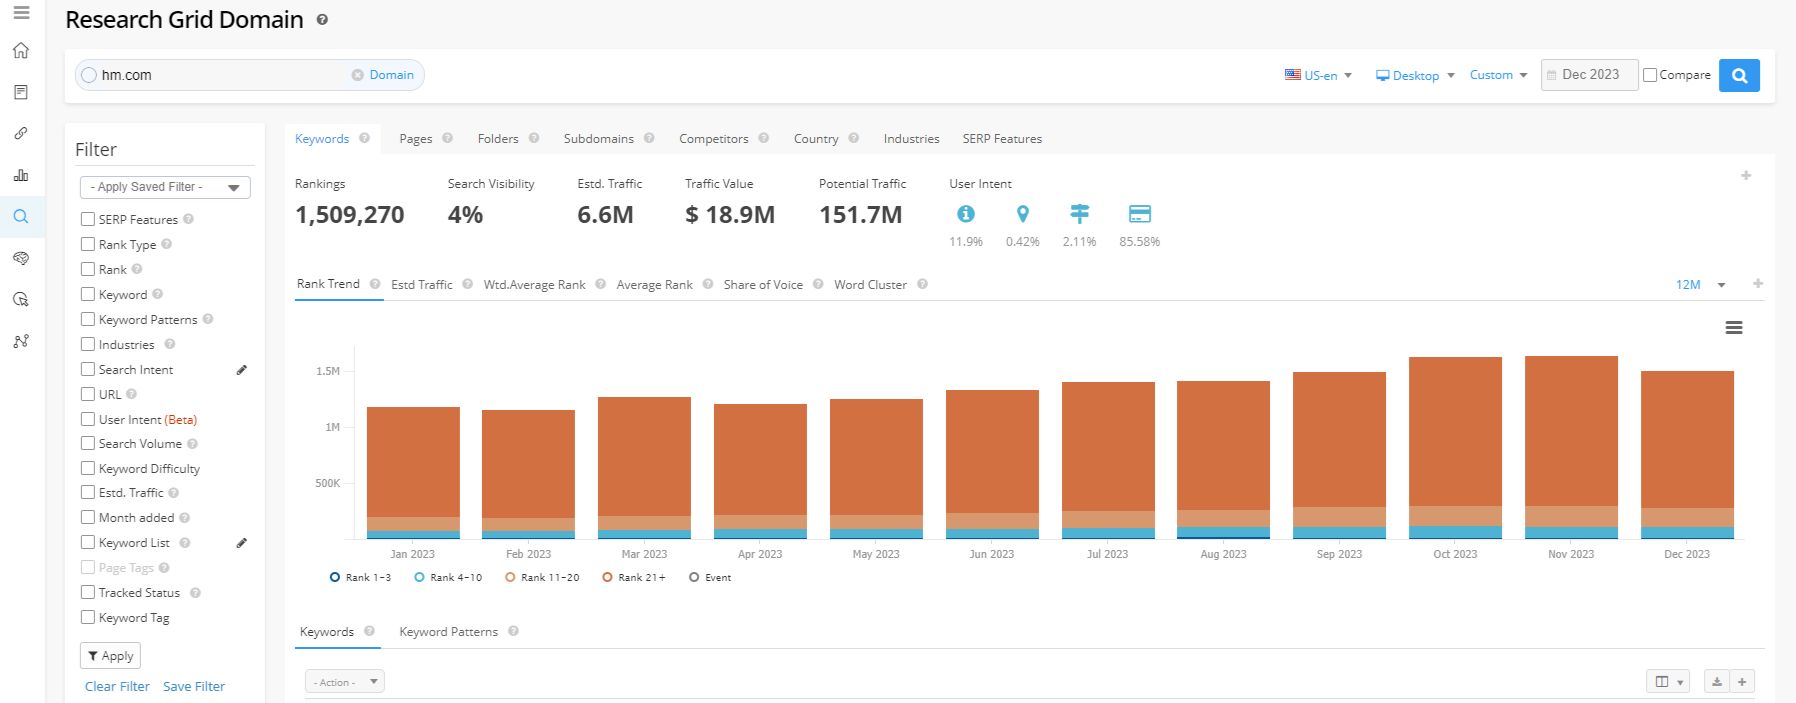The image size is (1796, 703).
Task: Click the hm.com domain input field
Action: point(220,75)
